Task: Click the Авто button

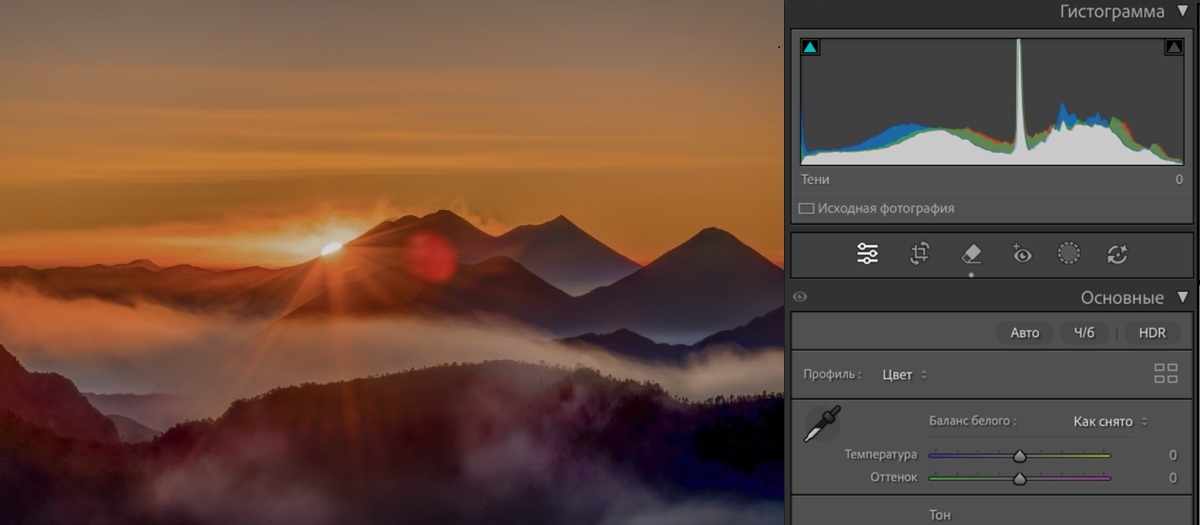Action: (1024, 333)
